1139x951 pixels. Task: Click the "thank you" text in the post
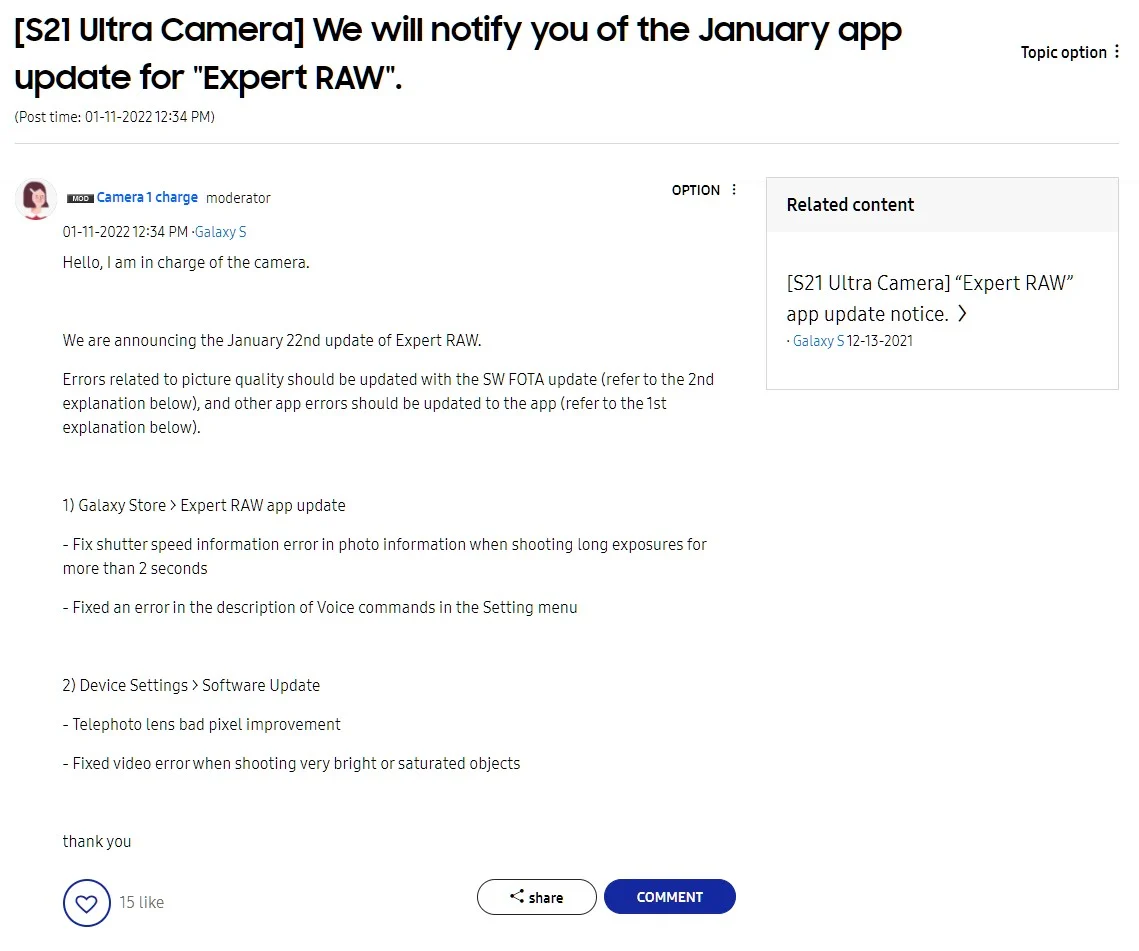pyautogui.click(x=97, y=842)
